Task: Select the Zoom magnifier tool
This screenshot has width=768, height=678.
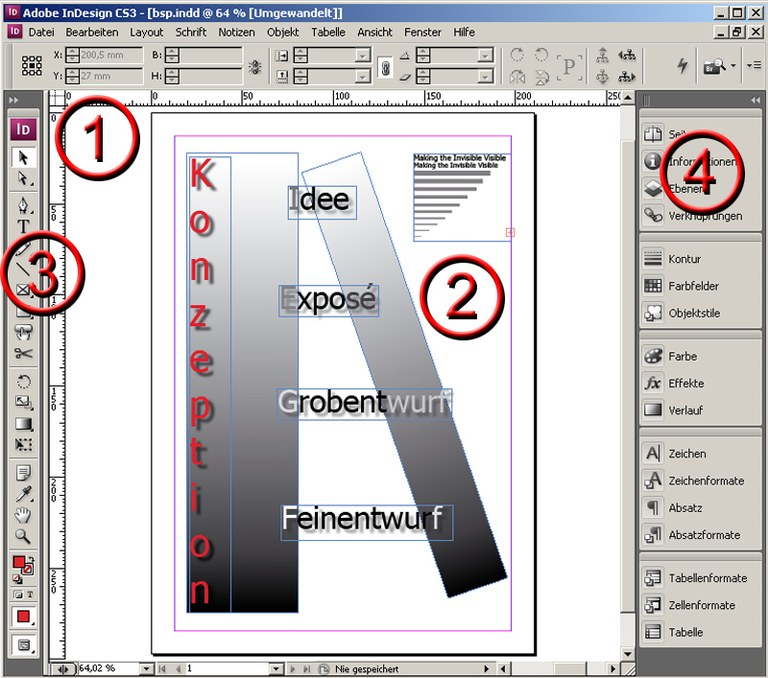Action: (23, 536)
